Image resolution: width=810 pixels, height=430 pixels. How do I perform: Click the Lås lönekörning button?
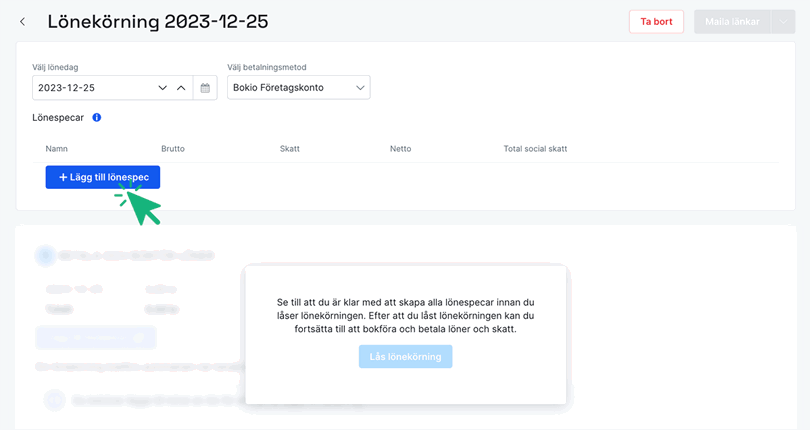pos(405,357)
